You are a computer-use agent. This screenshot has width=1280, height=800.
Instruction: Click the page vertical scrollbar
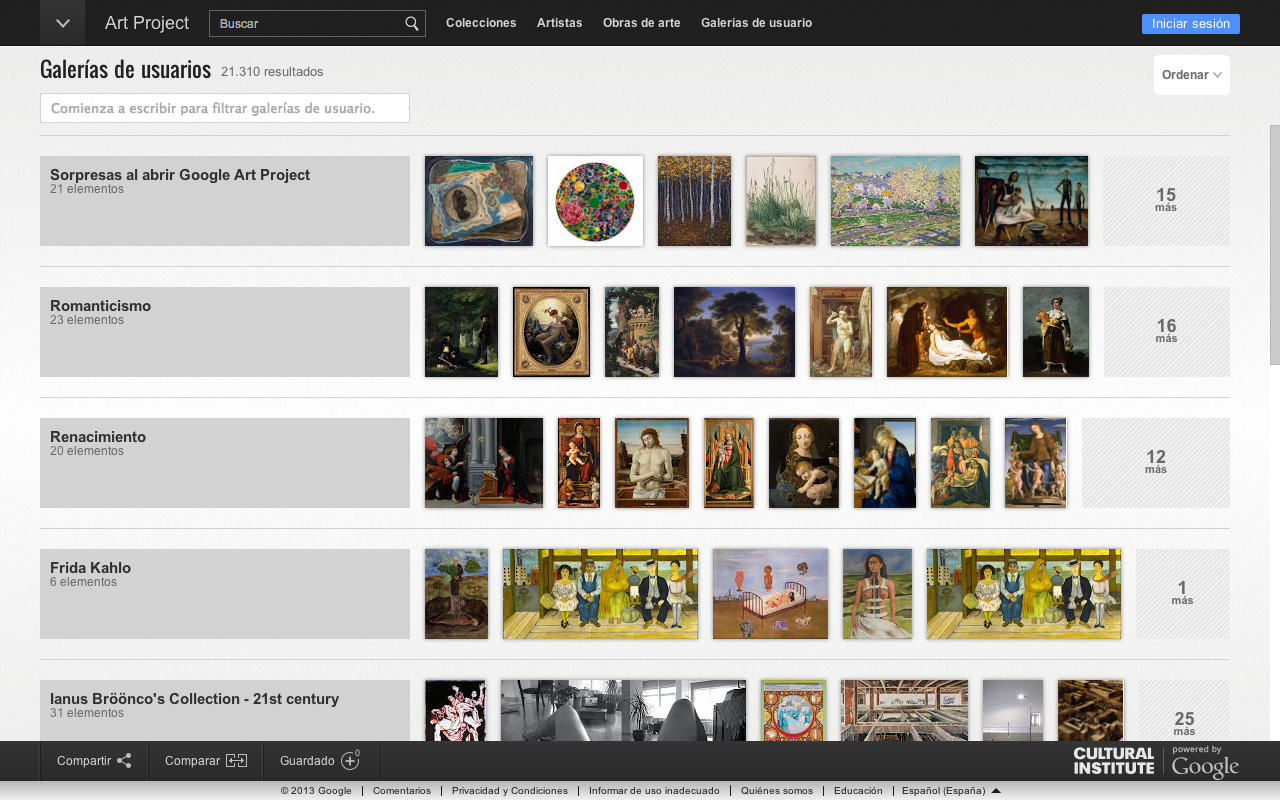(1274, 245)
